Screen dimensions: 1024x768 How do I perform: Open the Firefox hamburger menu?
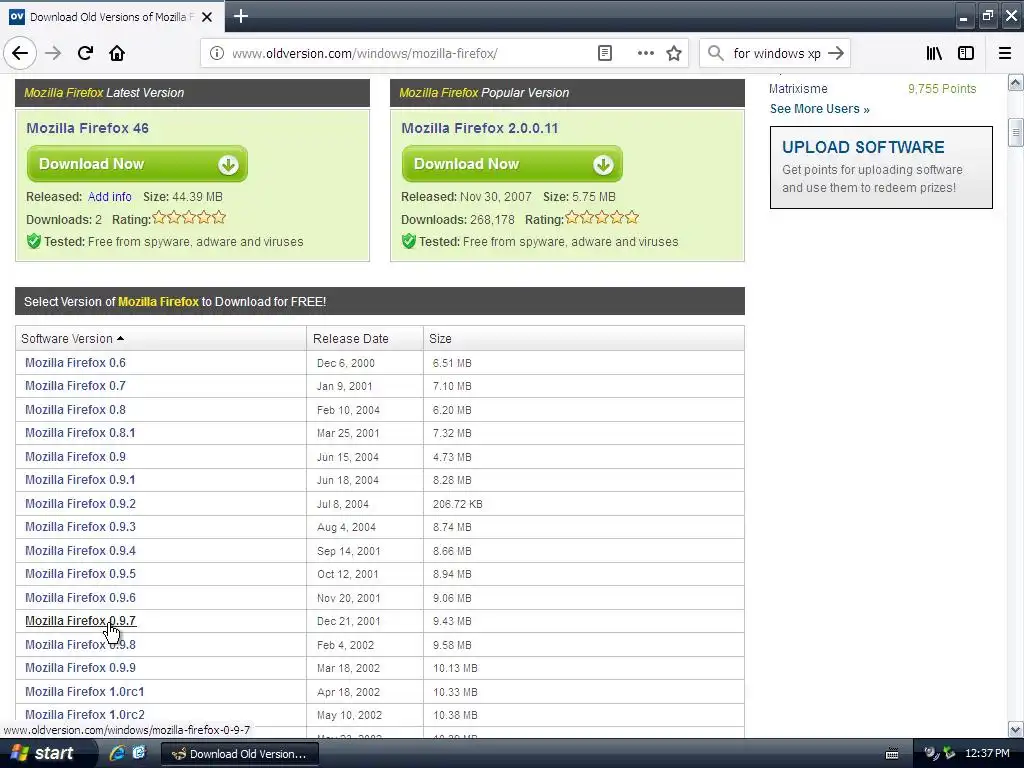coord(1004,54)
